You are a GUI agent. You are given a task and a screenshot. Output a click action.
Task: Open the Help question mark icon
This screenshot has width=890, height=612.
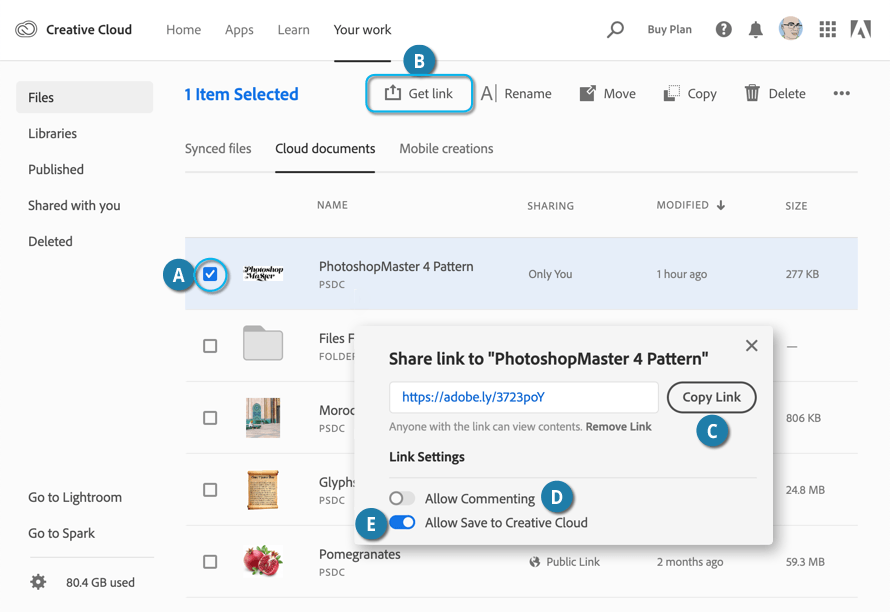point(723,29)
